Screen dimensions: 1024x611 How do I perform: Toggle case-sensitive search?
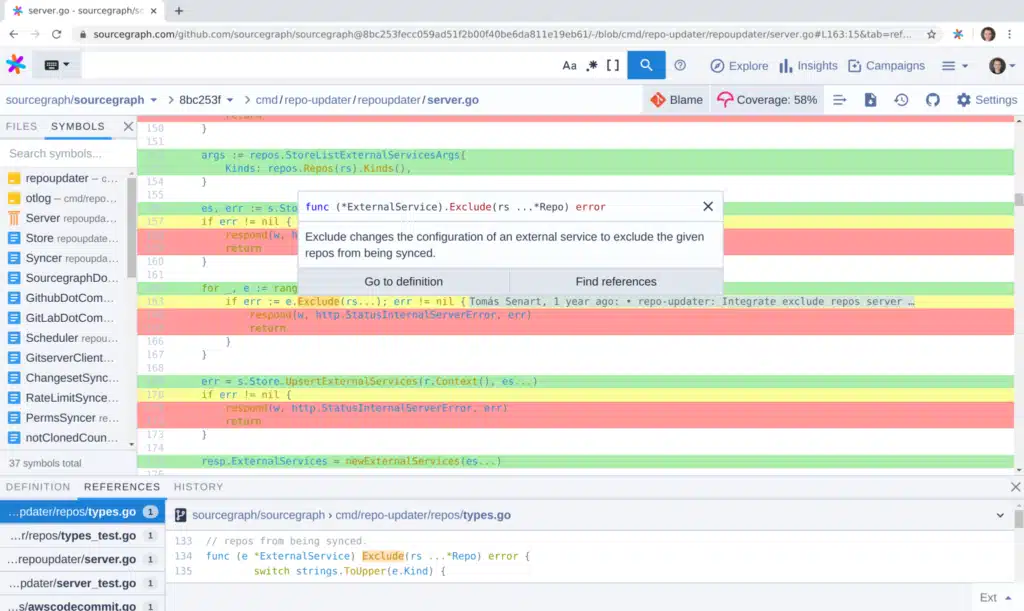[x=569, y=65]
